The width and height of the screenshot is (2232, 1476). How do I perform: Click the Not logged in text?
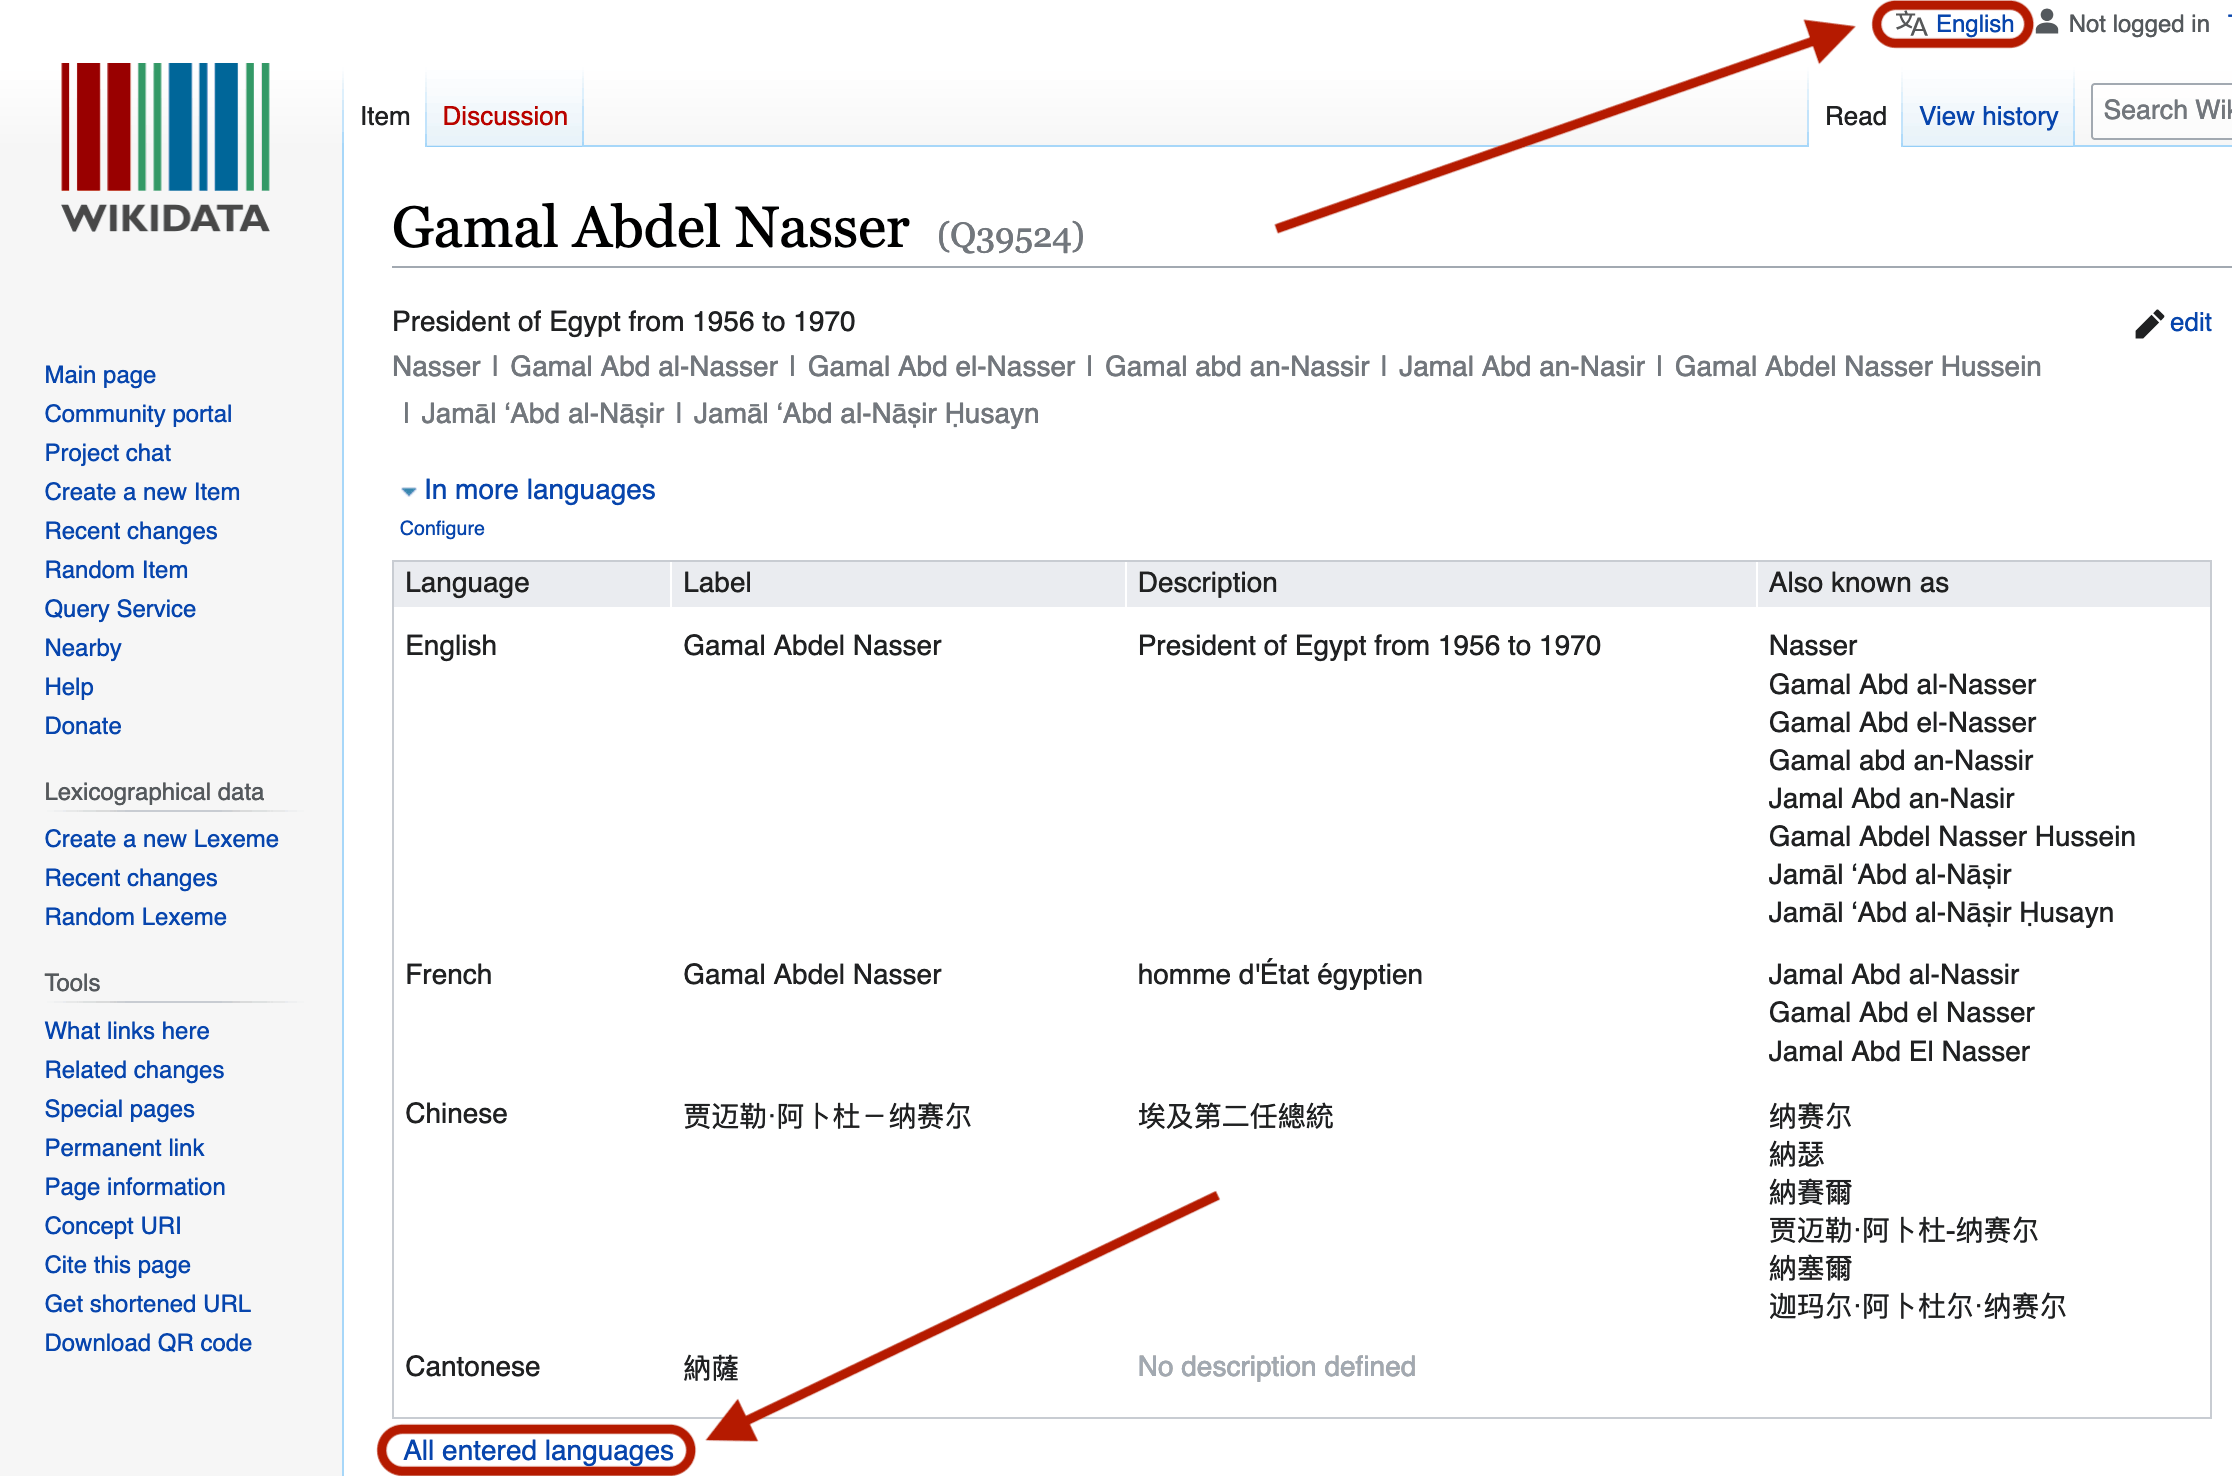coord(2139,24)
